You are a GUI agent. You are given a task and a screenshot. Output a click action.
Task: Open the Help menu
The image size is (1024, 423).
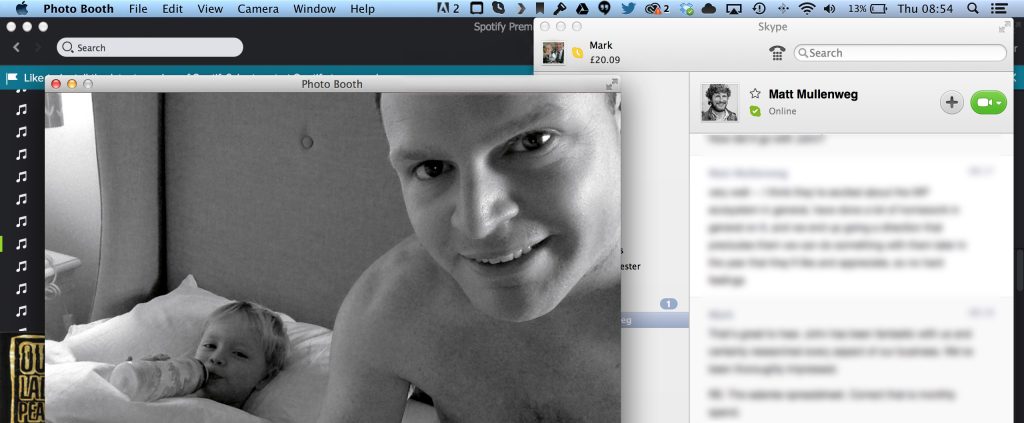coord(362,8)
